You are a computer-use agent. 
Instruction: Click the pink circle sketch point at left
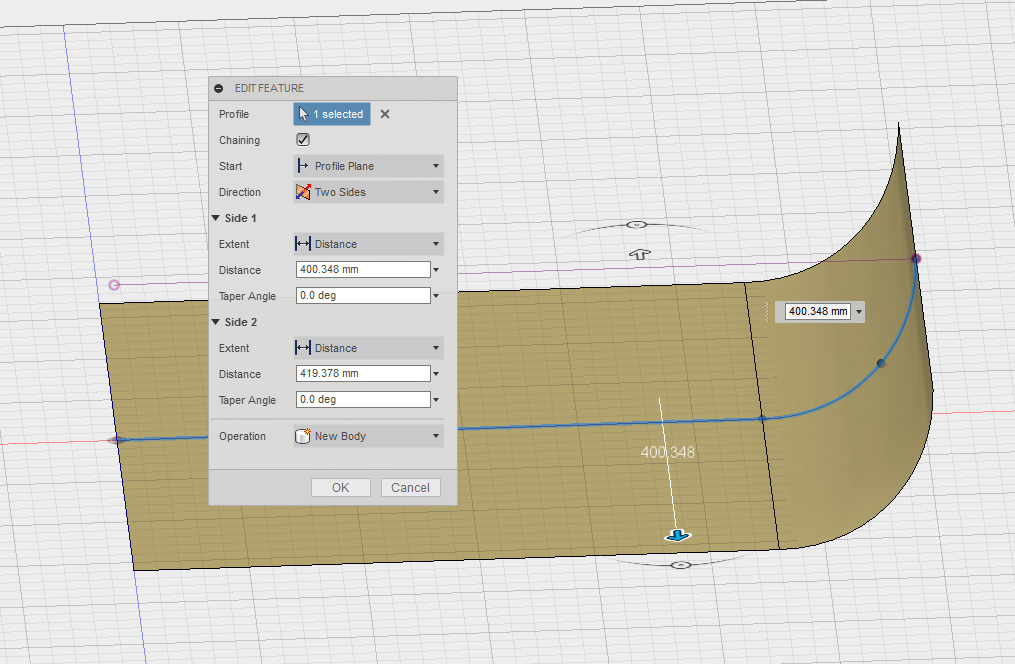(x=114, y=285)
